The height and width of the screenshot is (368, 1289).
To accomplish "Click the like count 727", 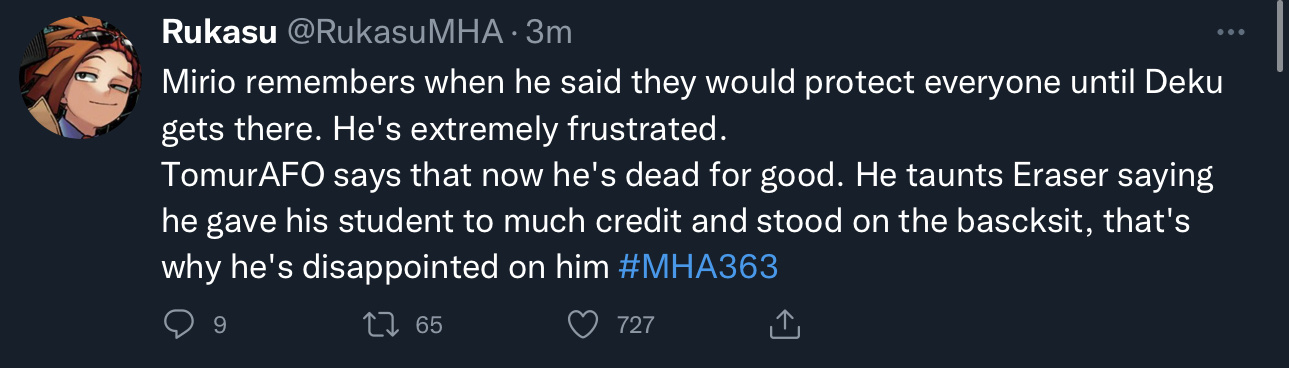I will point(635,325).
